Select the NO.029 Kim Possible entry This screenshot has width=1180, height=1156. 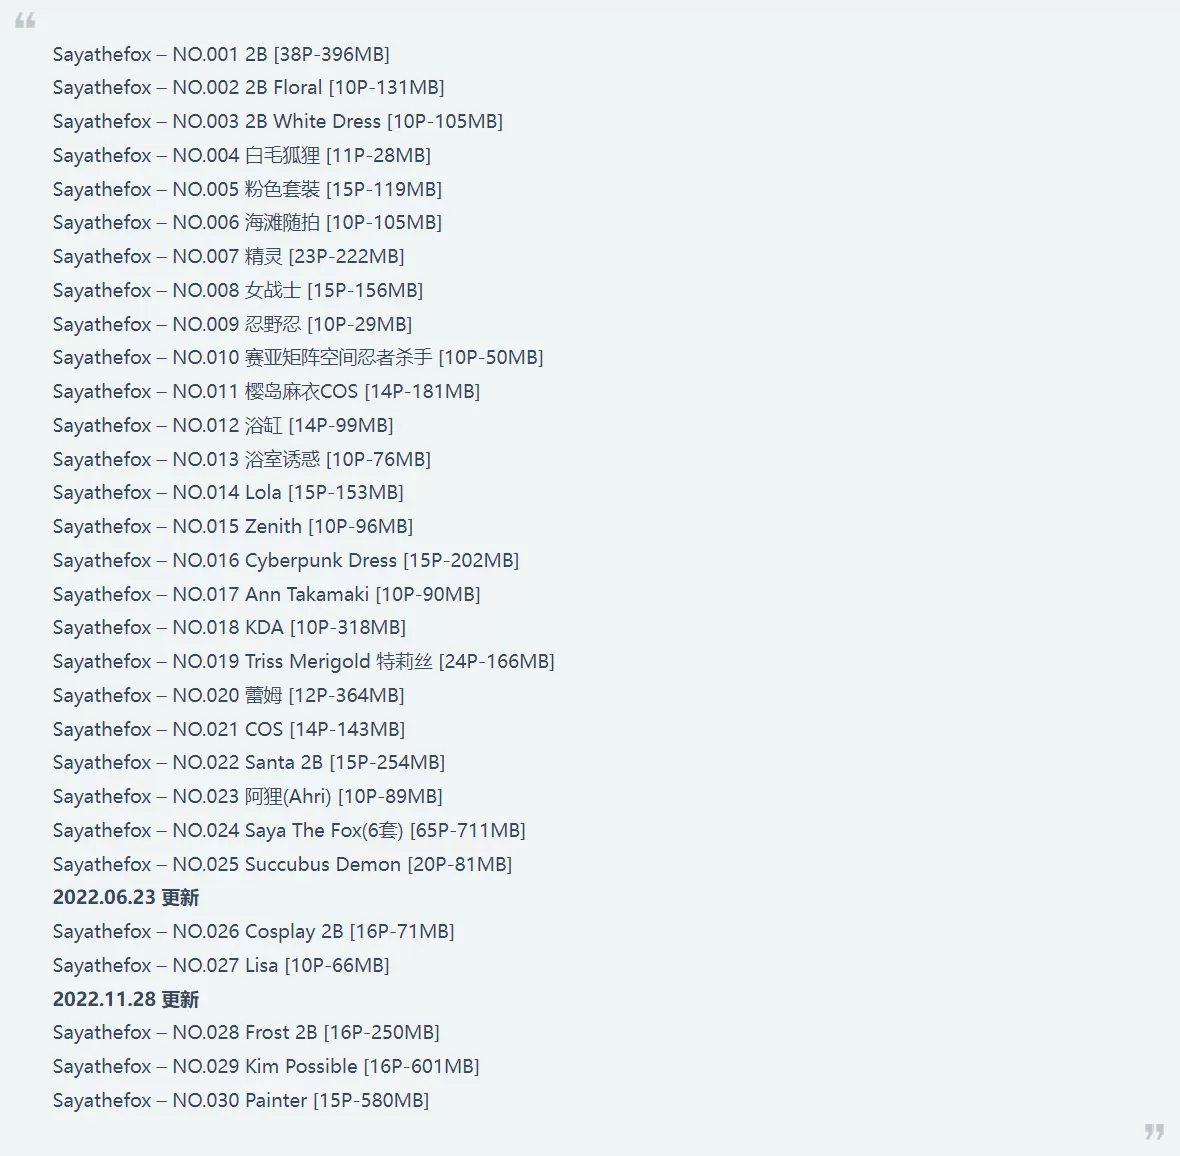(x=266, y=1066)
